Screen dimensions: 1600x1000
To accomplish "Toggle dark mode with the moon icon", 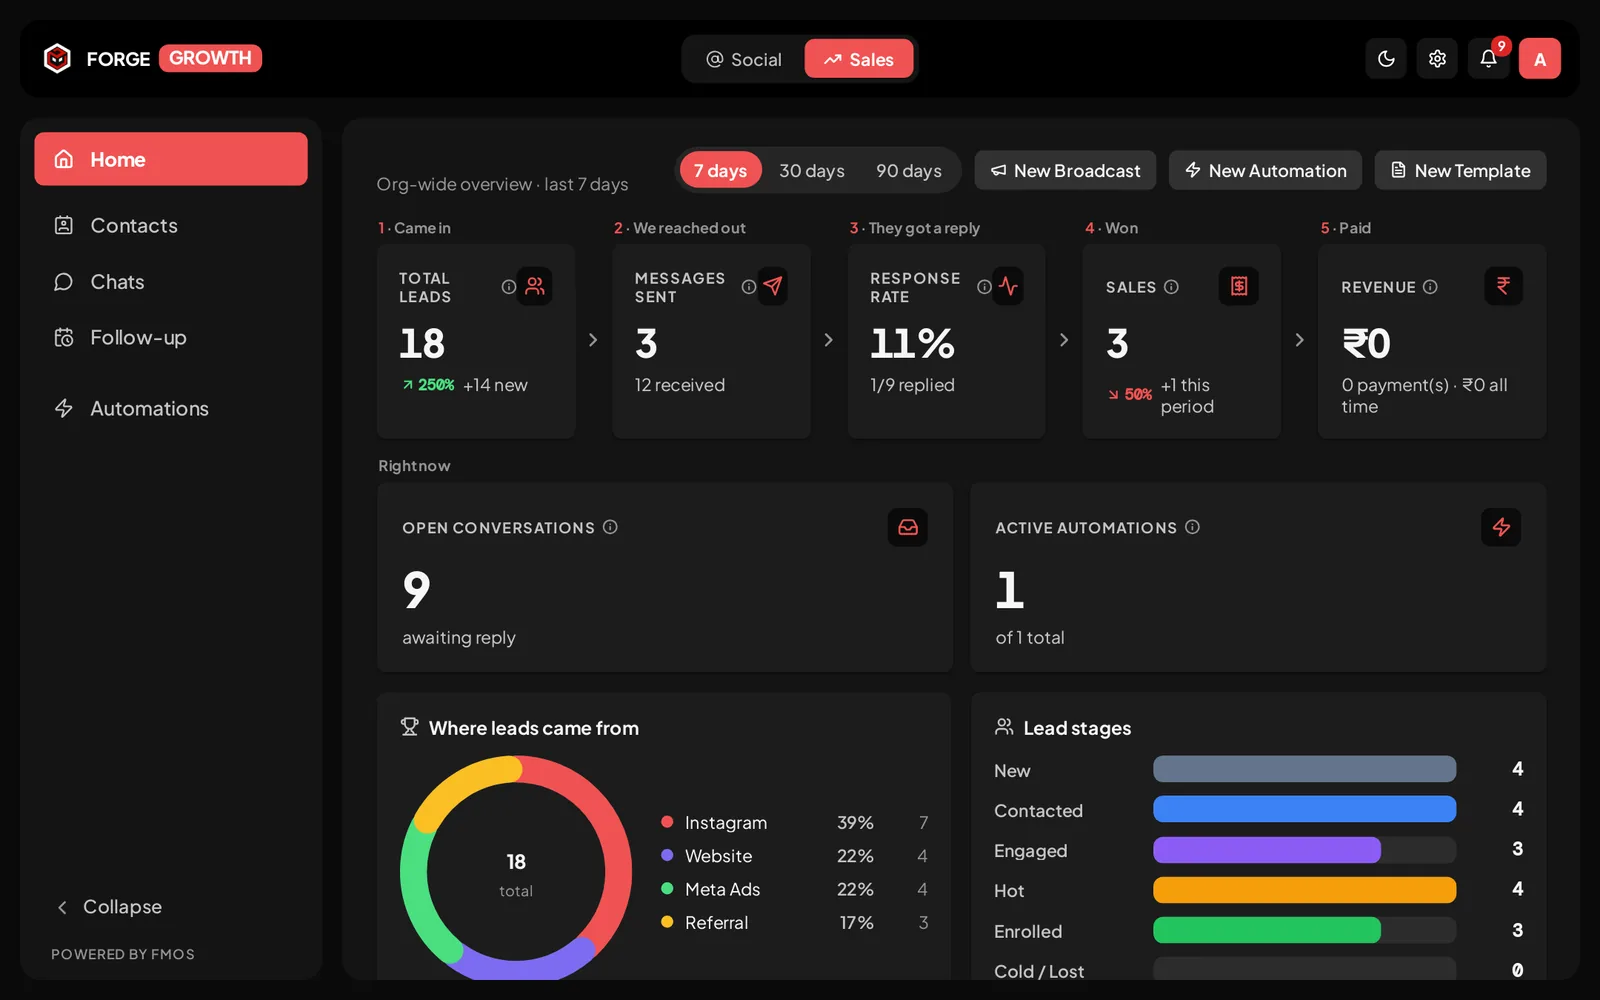I will coord(1386,59).
